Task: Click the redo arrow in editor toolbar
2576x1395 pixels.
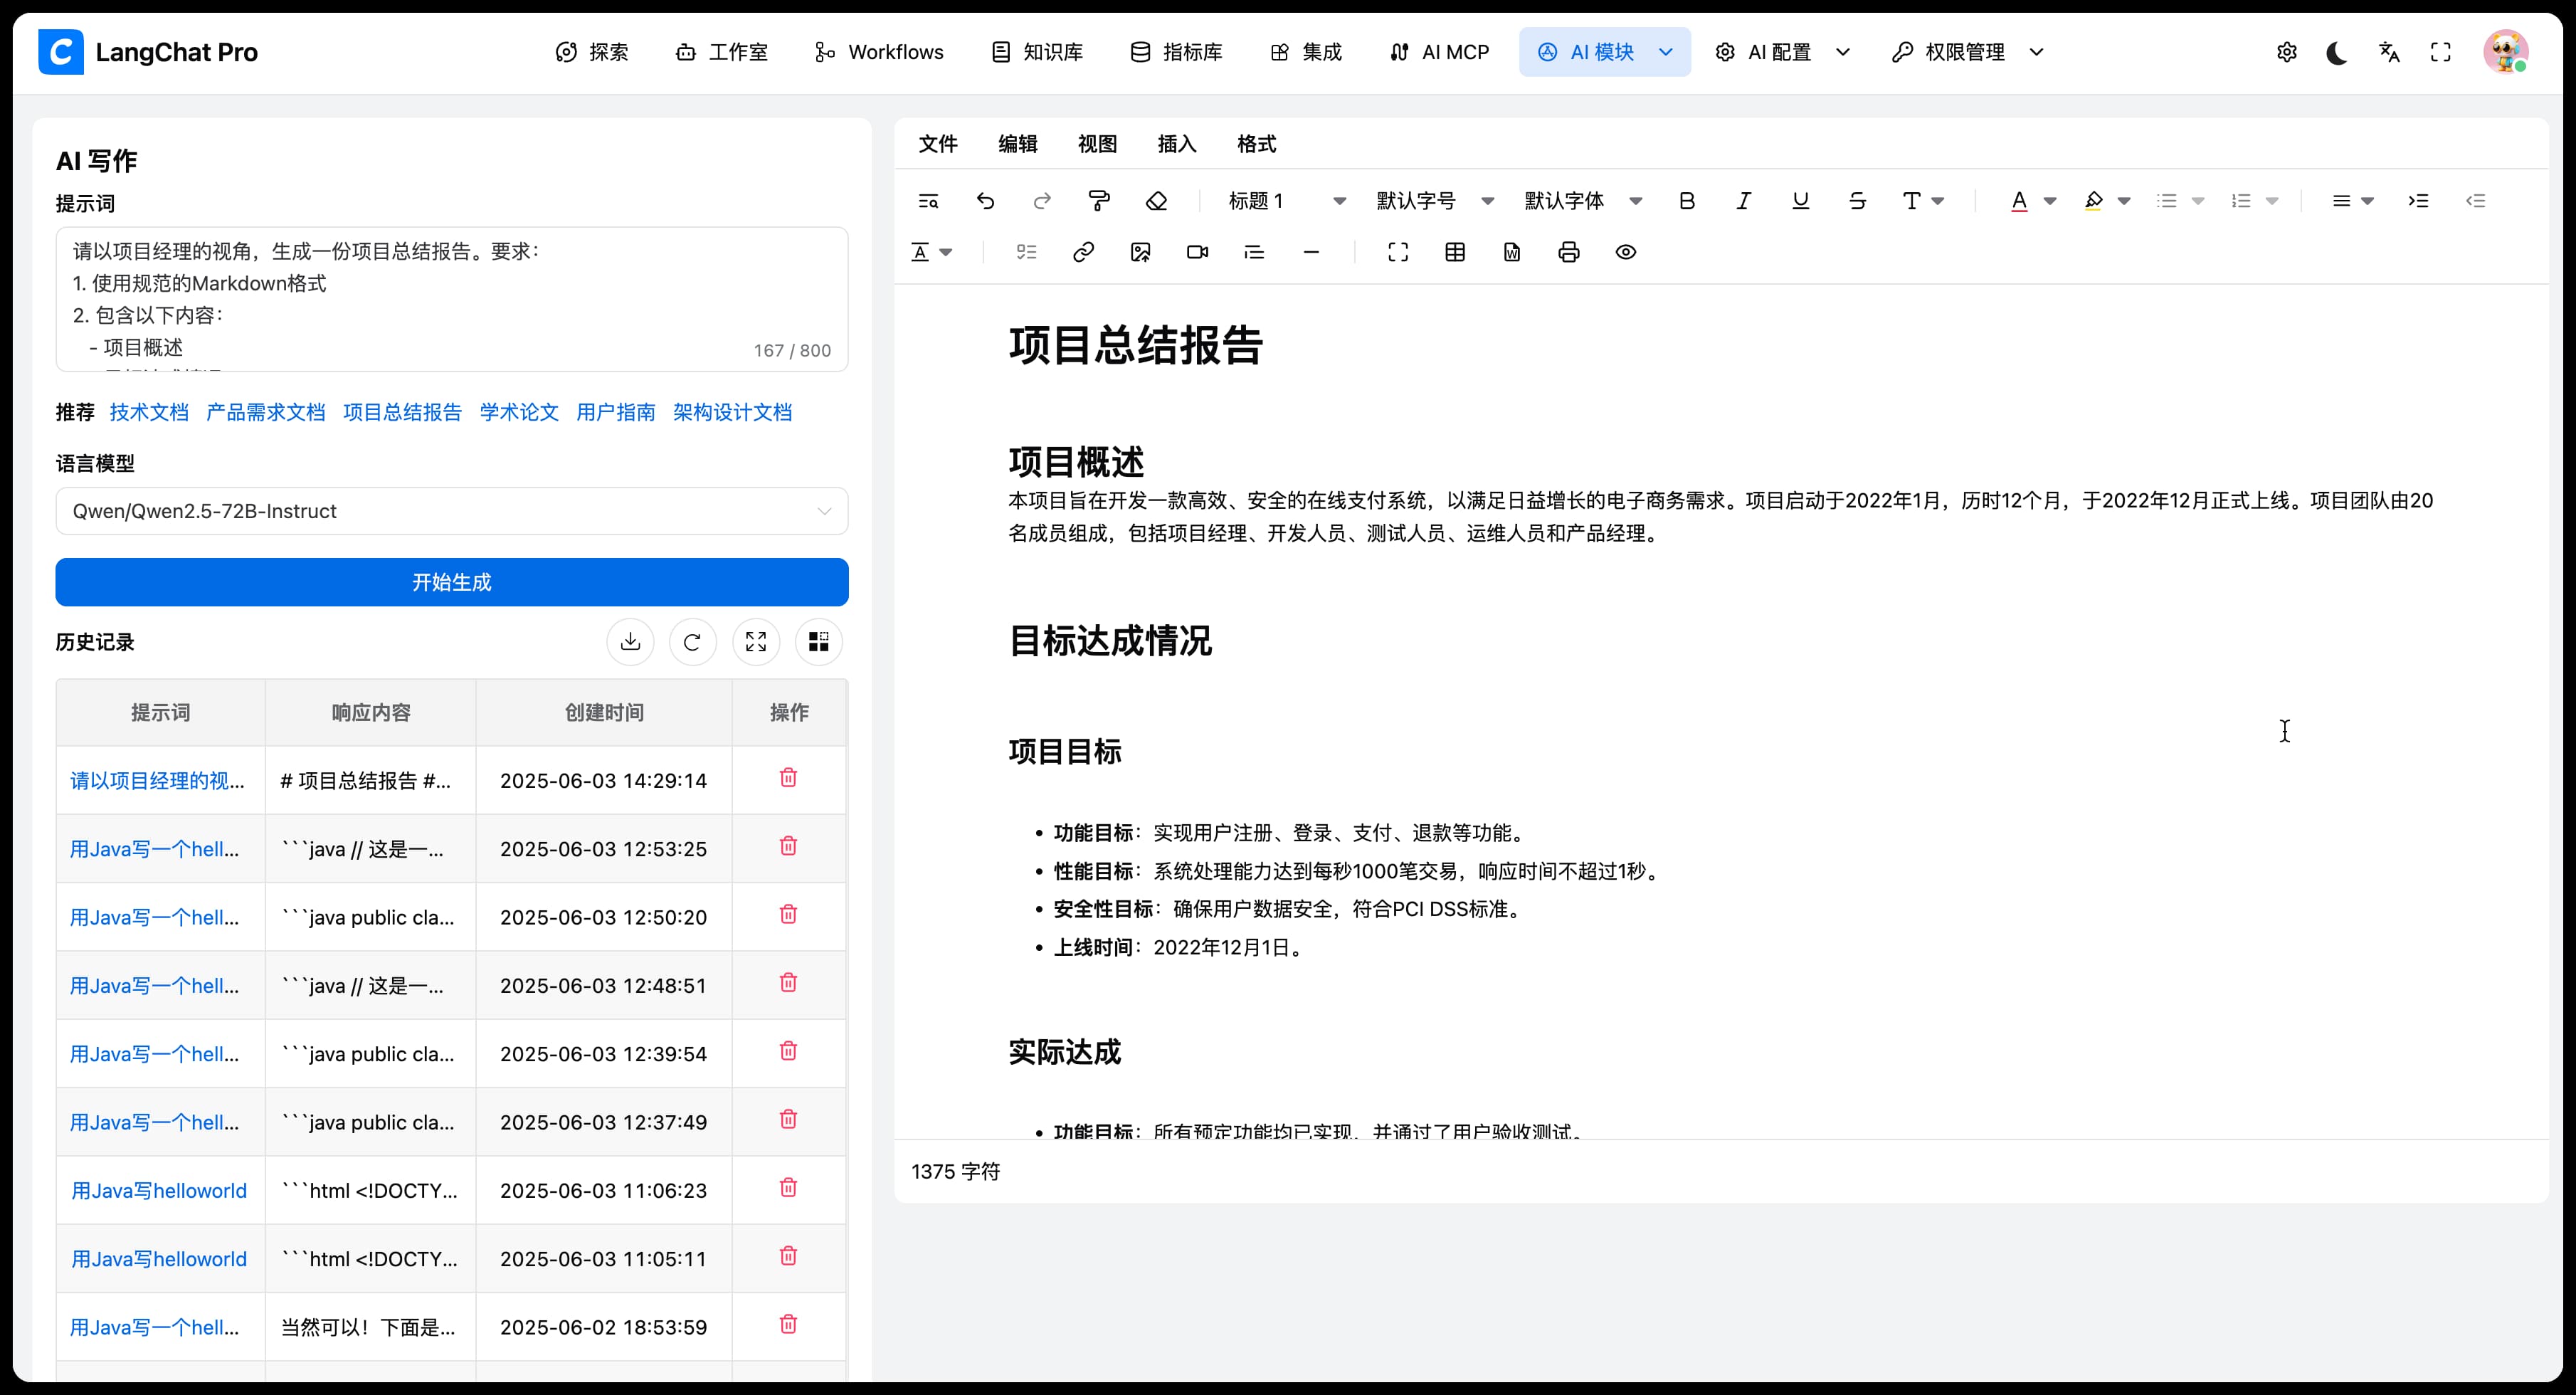Action: (1042, 201)
